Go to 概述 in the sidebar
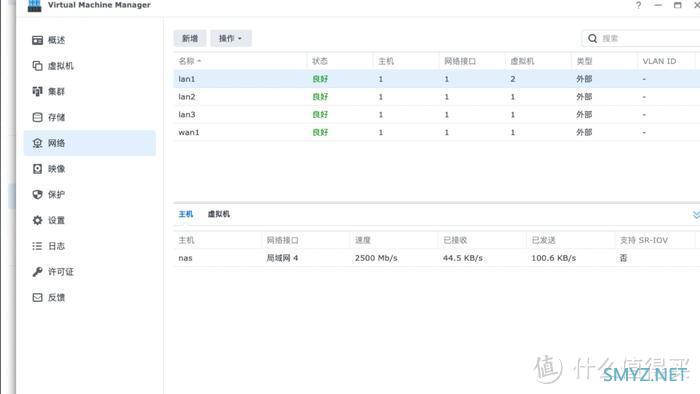 [x=89, y=40]
